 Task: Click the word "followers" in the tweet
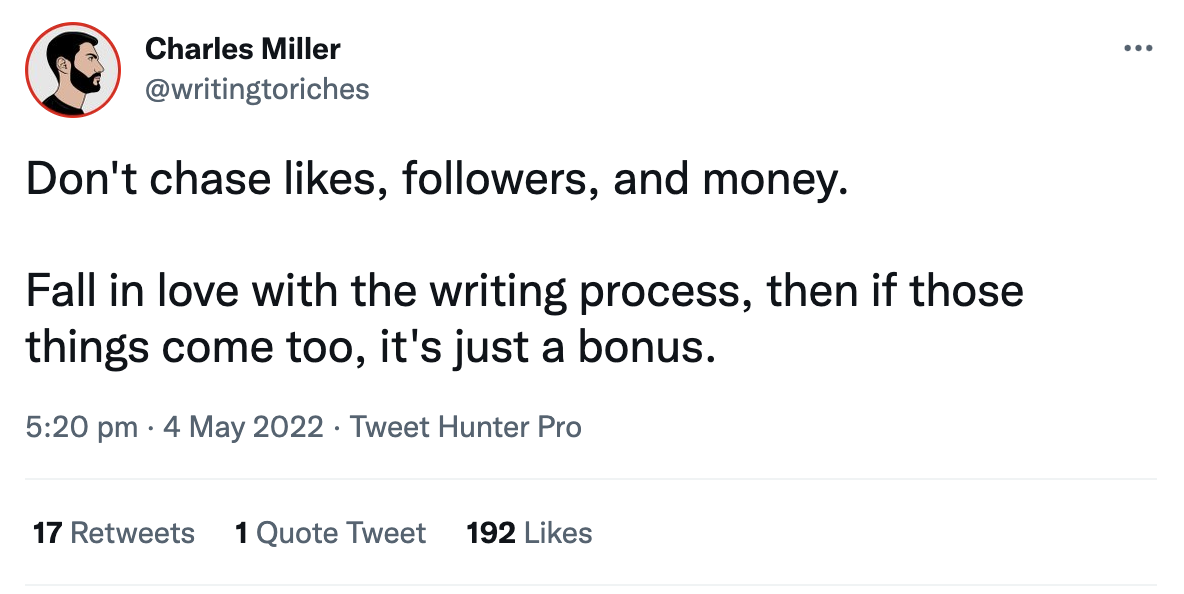tap(496, 179)
